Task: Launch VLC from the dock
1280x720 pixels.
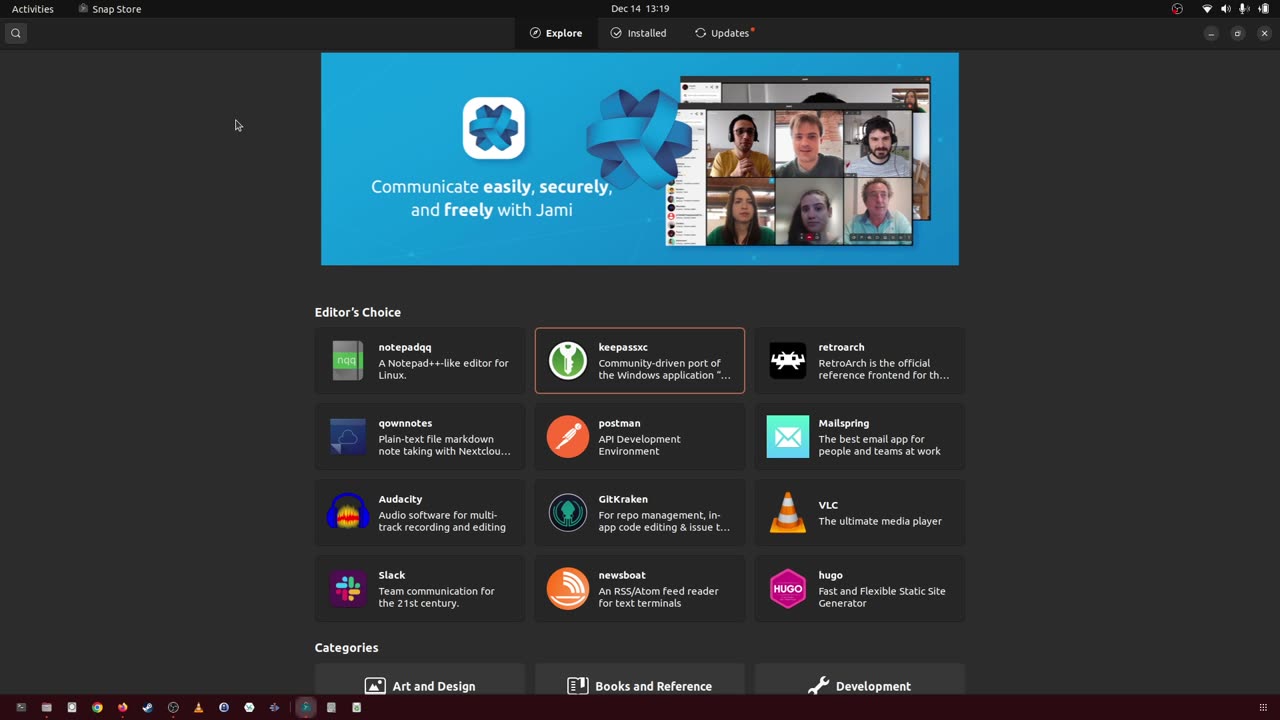Action: tap(198, 707)
